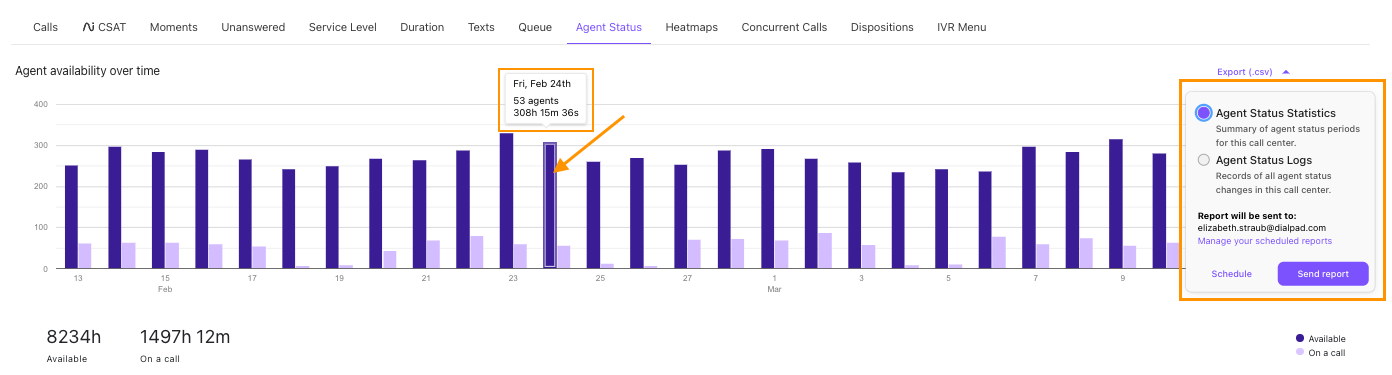Viewport: 1392px width, 375px height.
Task: Go to the Dispositions tab
Action: (882, 27)
